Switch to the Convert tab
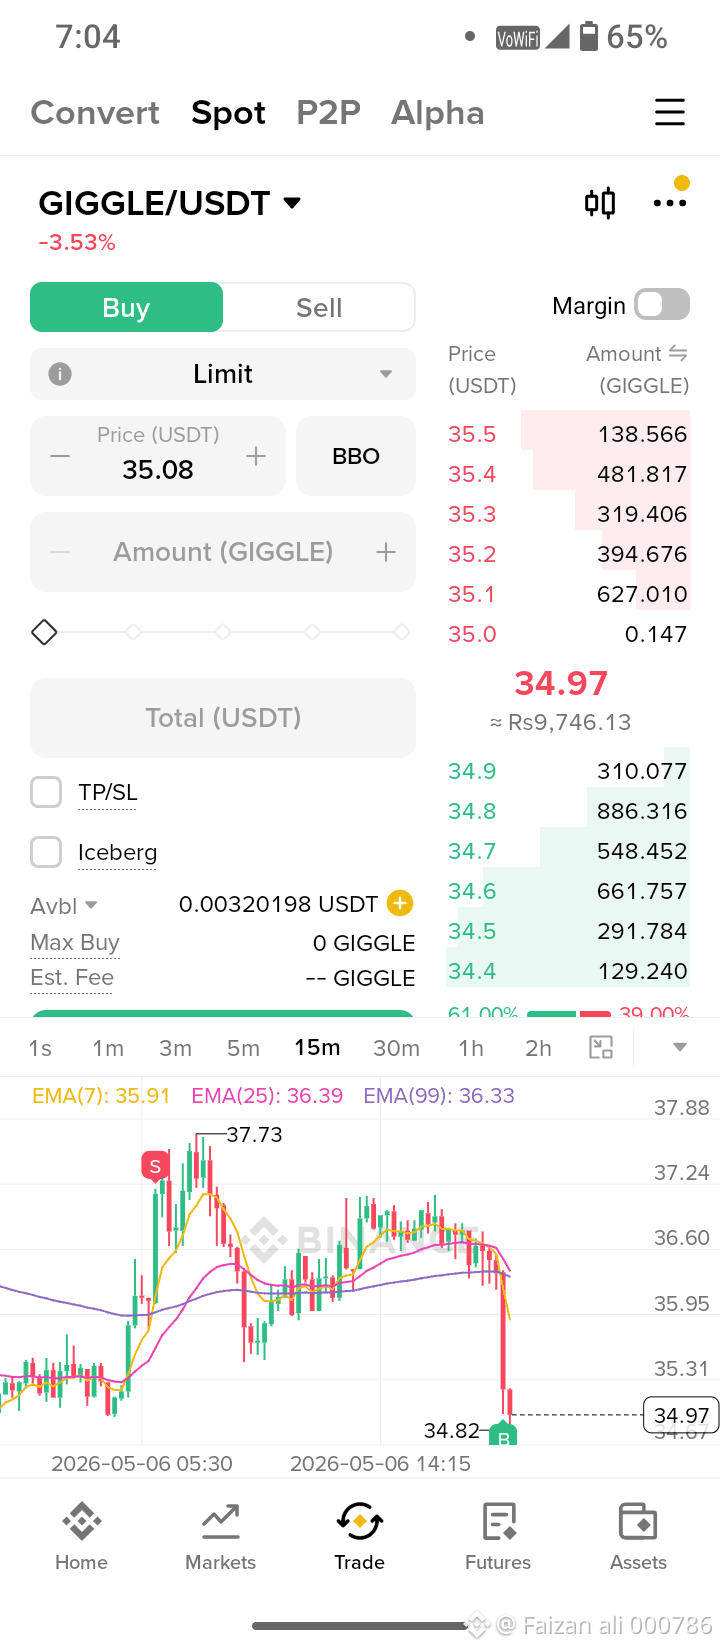This screenshot has height=1650, width=720. [95, 113]
